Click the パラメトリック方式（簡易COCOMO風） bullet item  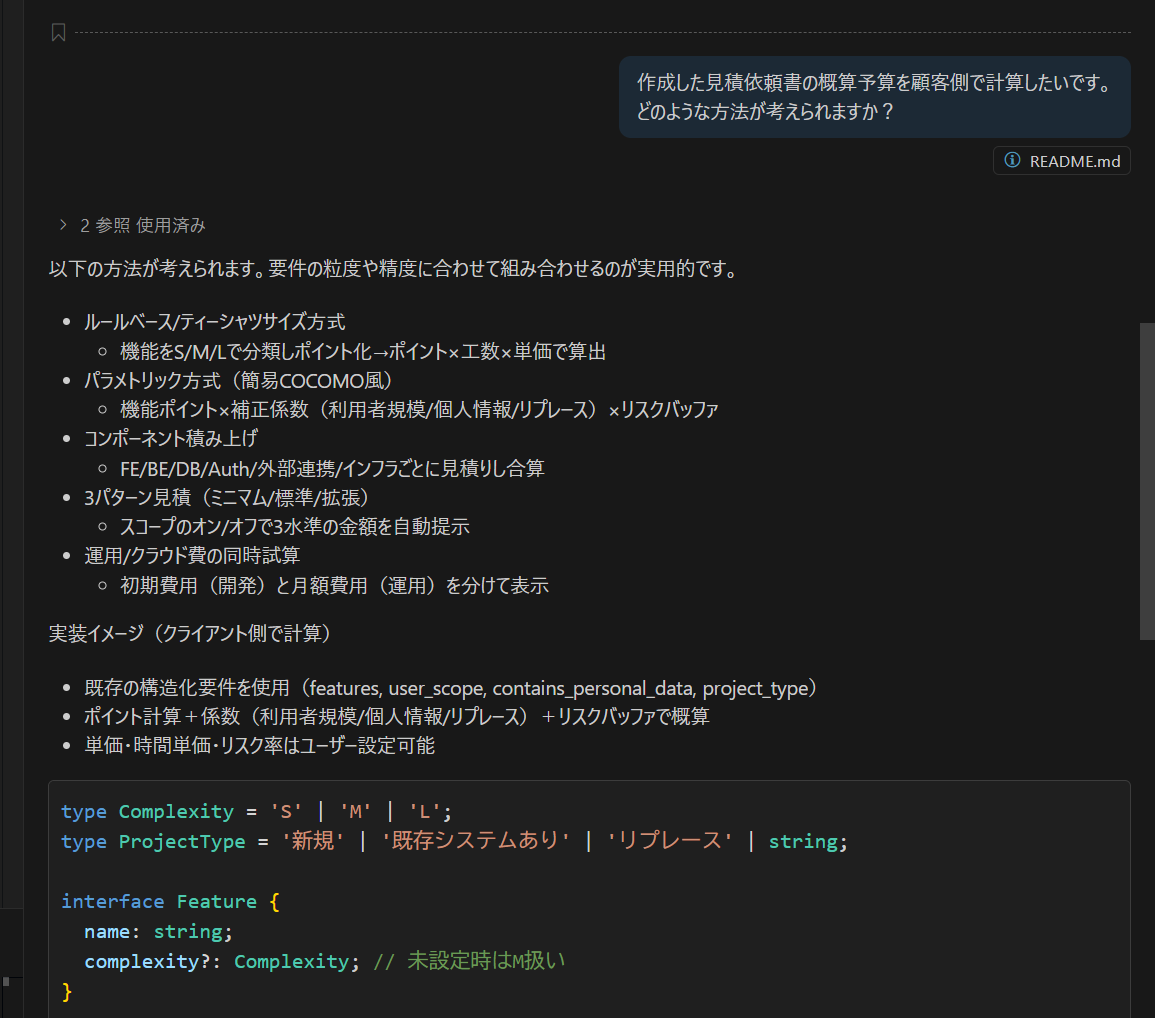[x=239, y=380]
